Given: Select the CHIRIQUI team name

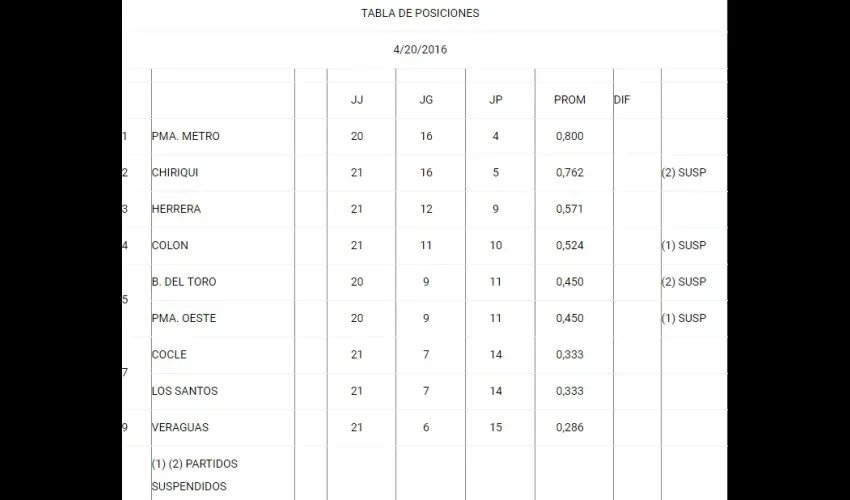Looking at the screenshot, I should pyautogui.click(x=175, y=172).
